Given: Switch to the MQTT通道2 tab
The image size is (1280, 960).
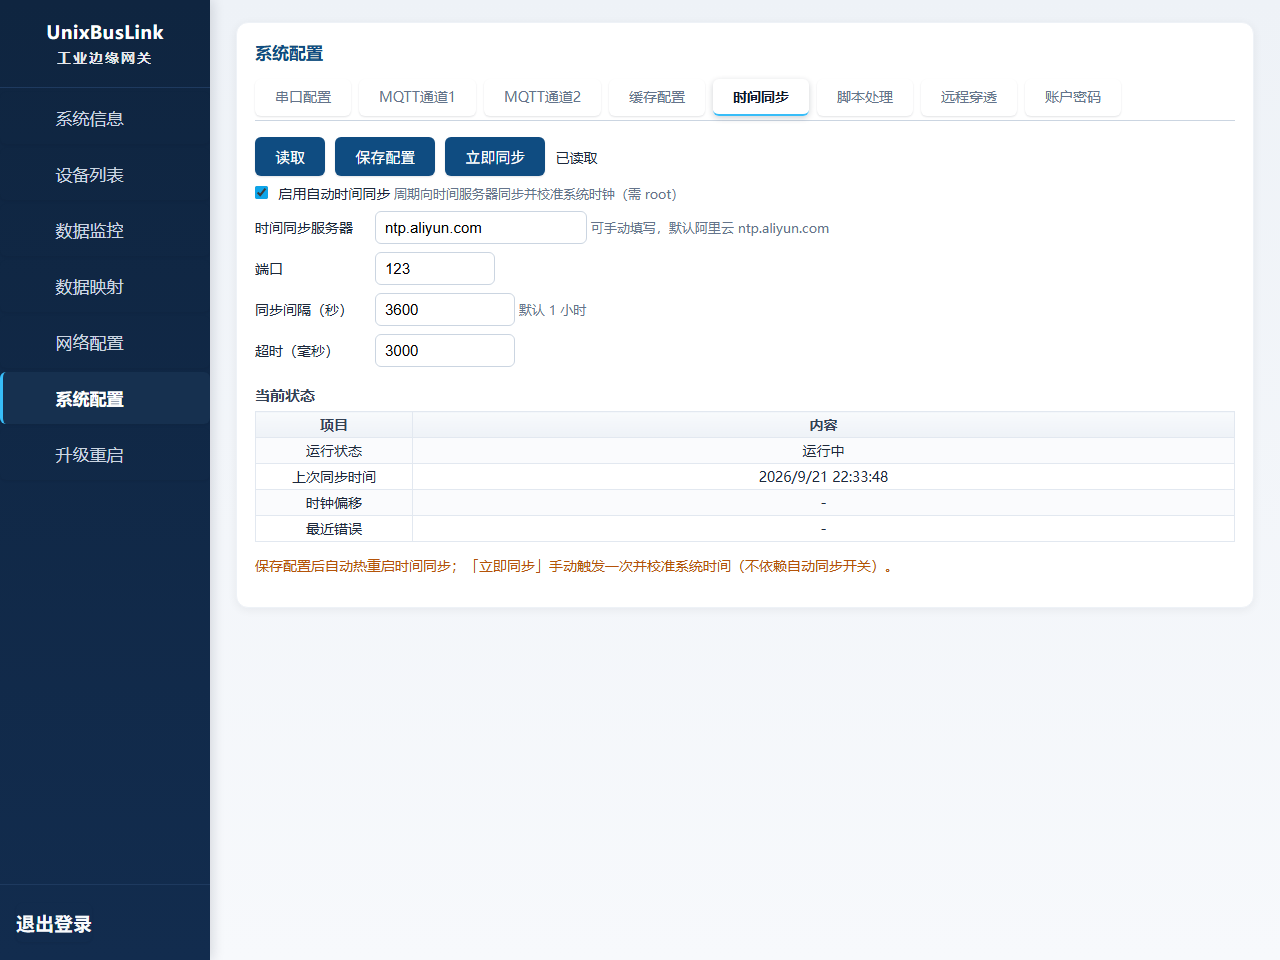Looking at the screenshot, I should tap(542, 97).
